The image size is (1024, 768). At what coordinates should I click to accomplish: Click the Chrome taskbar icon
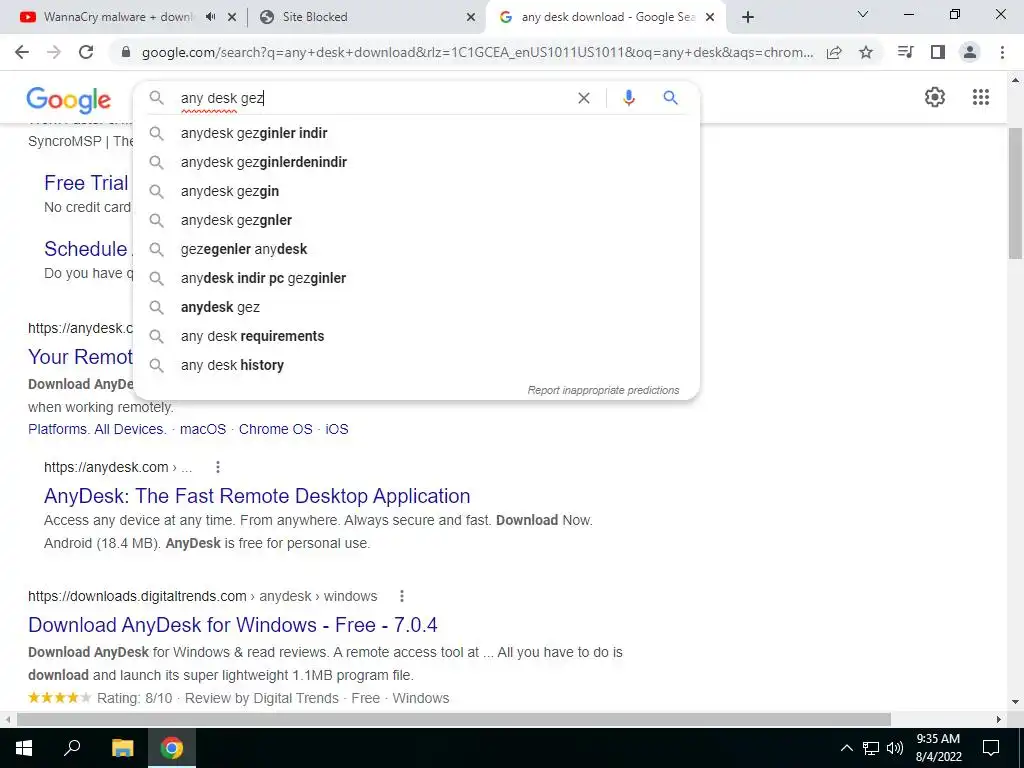pos(172,748)
